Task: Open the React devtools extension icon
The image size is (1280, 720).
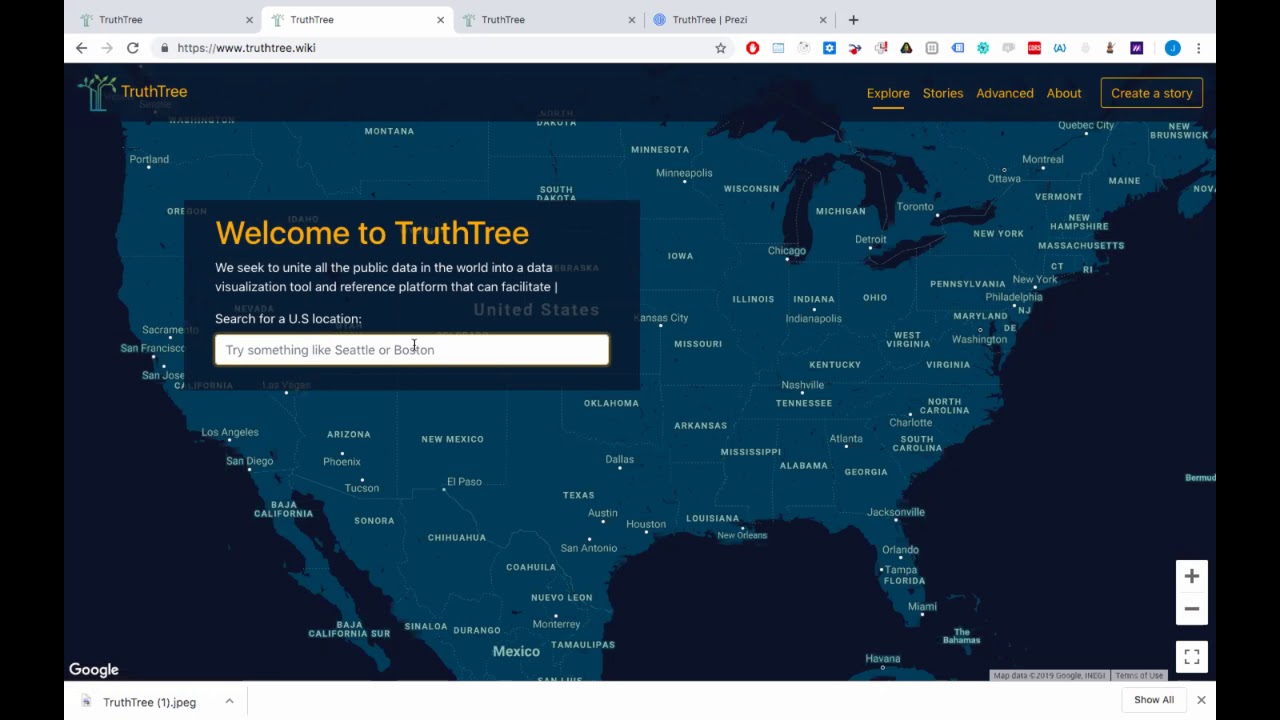Action: pyautogui.click(x=983, y=48)
